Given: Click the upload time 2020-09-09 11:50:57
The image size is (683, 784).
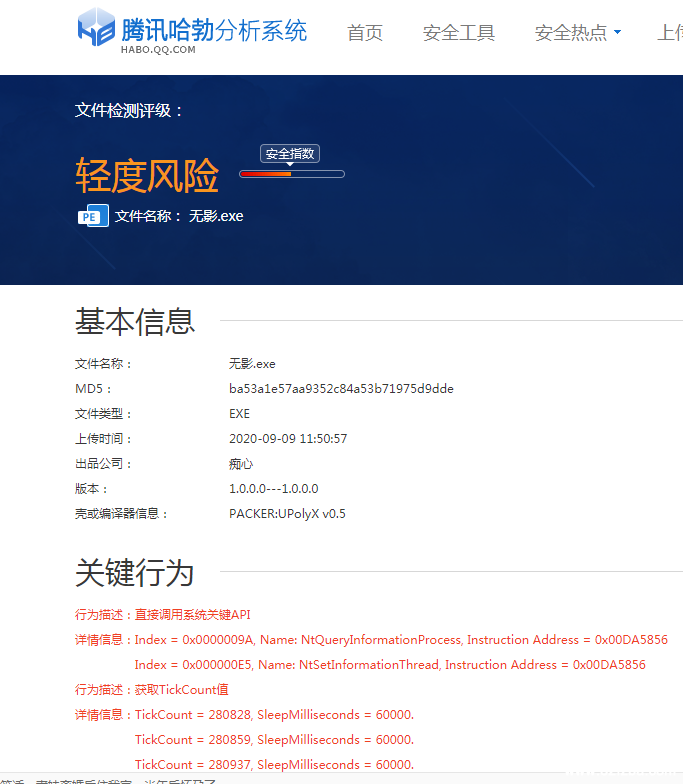Looking at the screenshot, I should [x=288, y=439].
